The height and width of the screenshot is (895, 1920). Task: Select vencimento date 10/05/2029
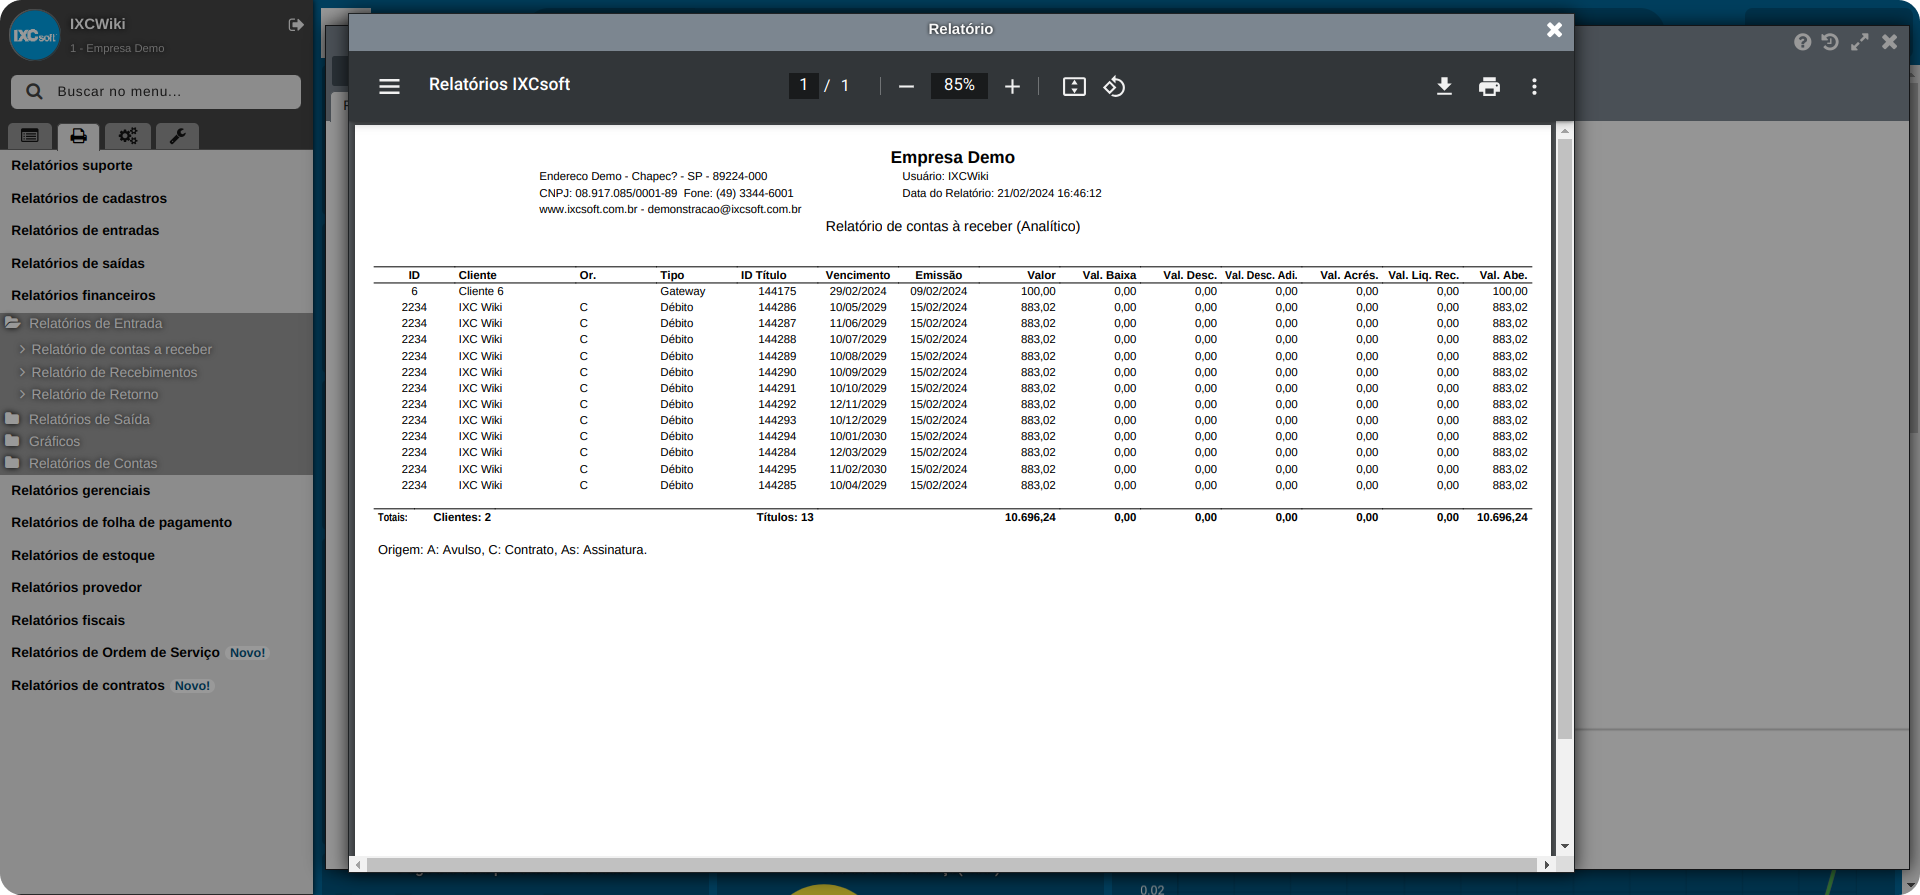pyautogui.click(x=858, y=308)
